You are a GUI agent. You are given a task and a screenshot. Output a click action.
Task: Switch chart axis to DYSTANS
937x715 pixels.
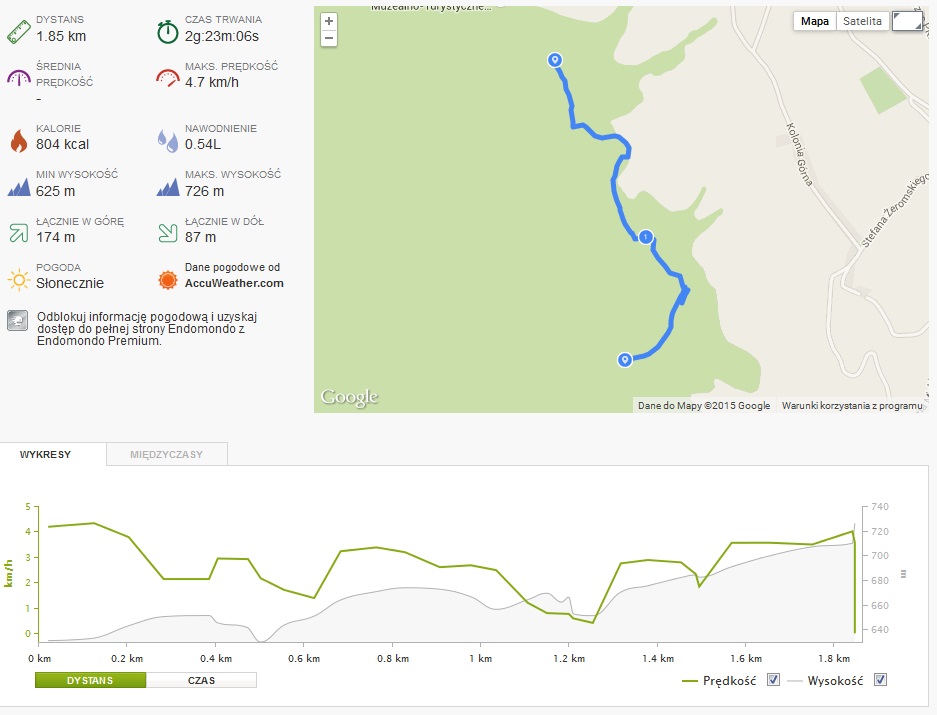tap(90, 680)
